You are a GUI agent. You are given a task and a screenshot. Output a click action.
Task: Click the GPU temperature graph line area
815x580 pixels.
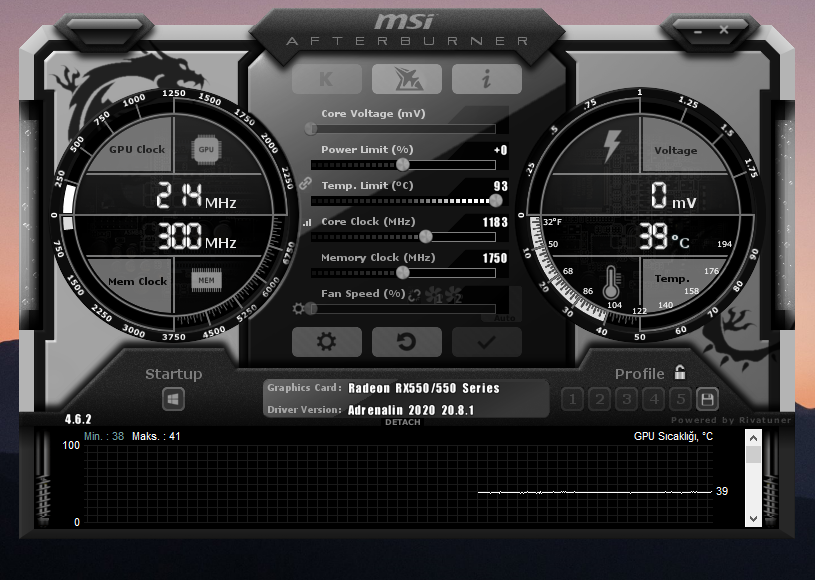398,483
